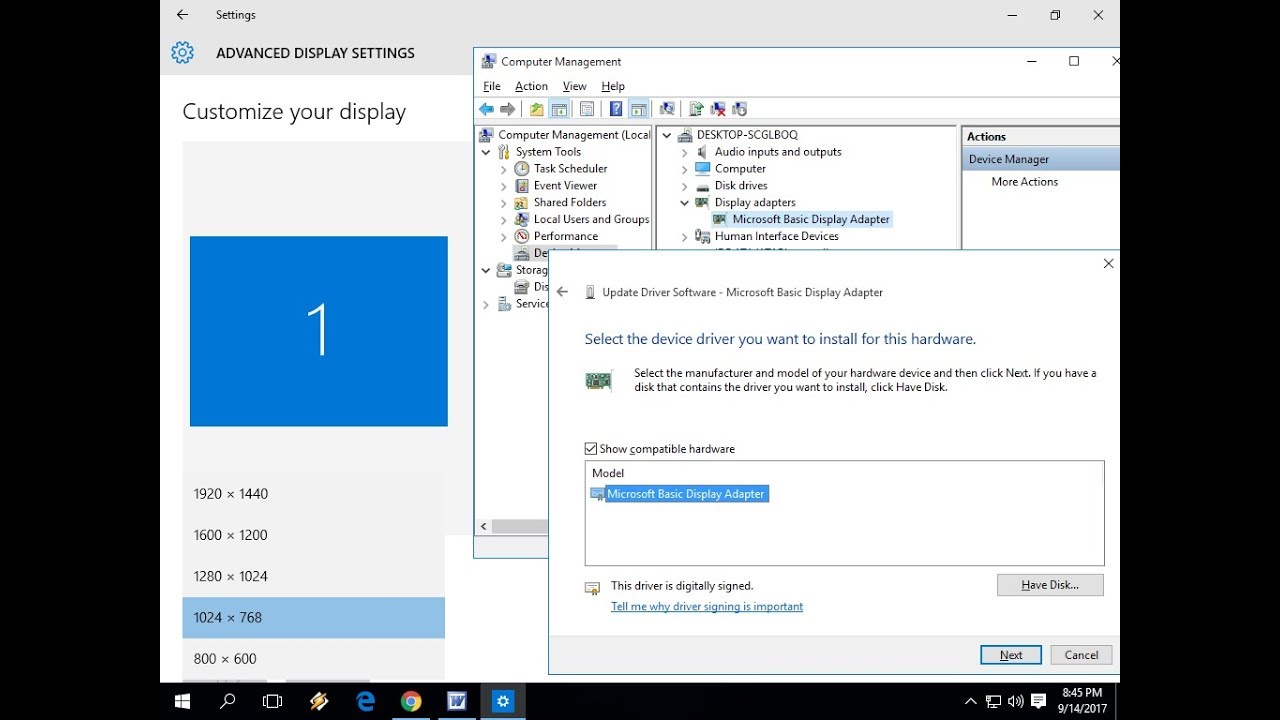Open 'Tell me why driver signing is important' link
Viewport: 1280px width, 720px height.
tap(707, 606)
